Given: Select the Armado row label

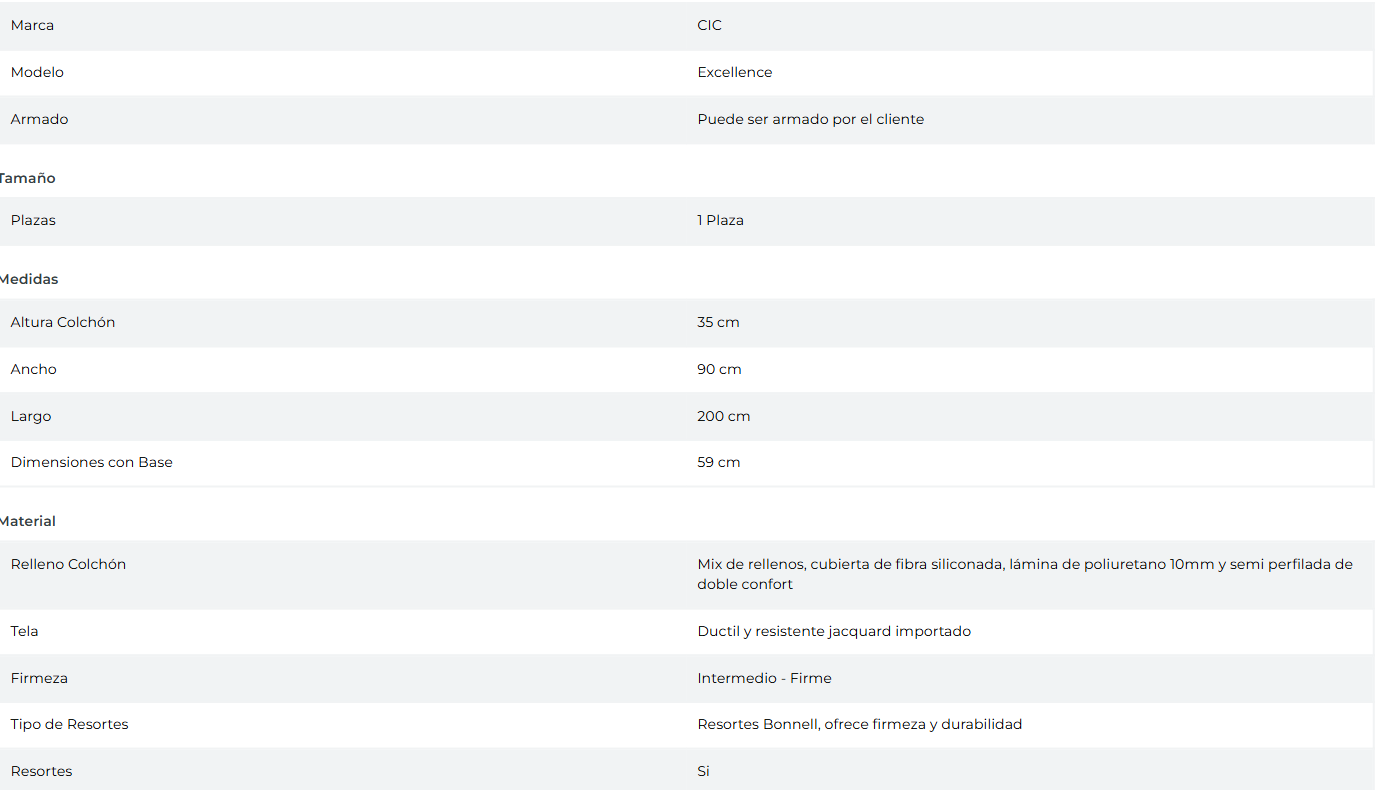Looking at the screenshot, I should click(39, 119).
